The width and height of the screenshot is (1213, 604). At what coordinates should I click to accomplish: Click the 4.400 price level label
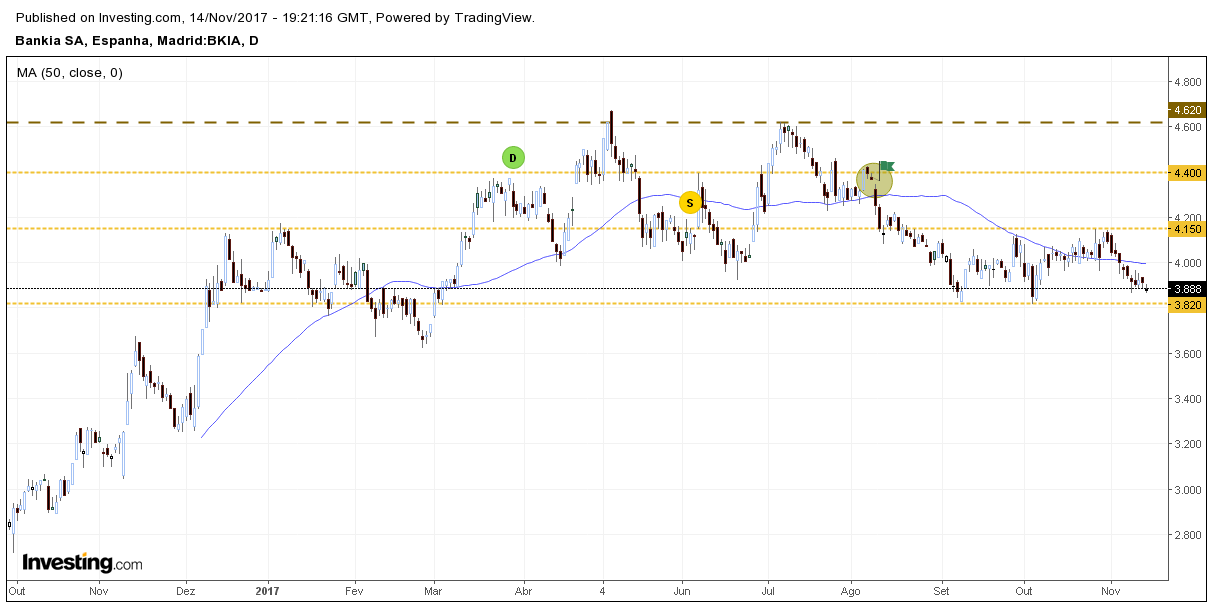pos(1186,173)
